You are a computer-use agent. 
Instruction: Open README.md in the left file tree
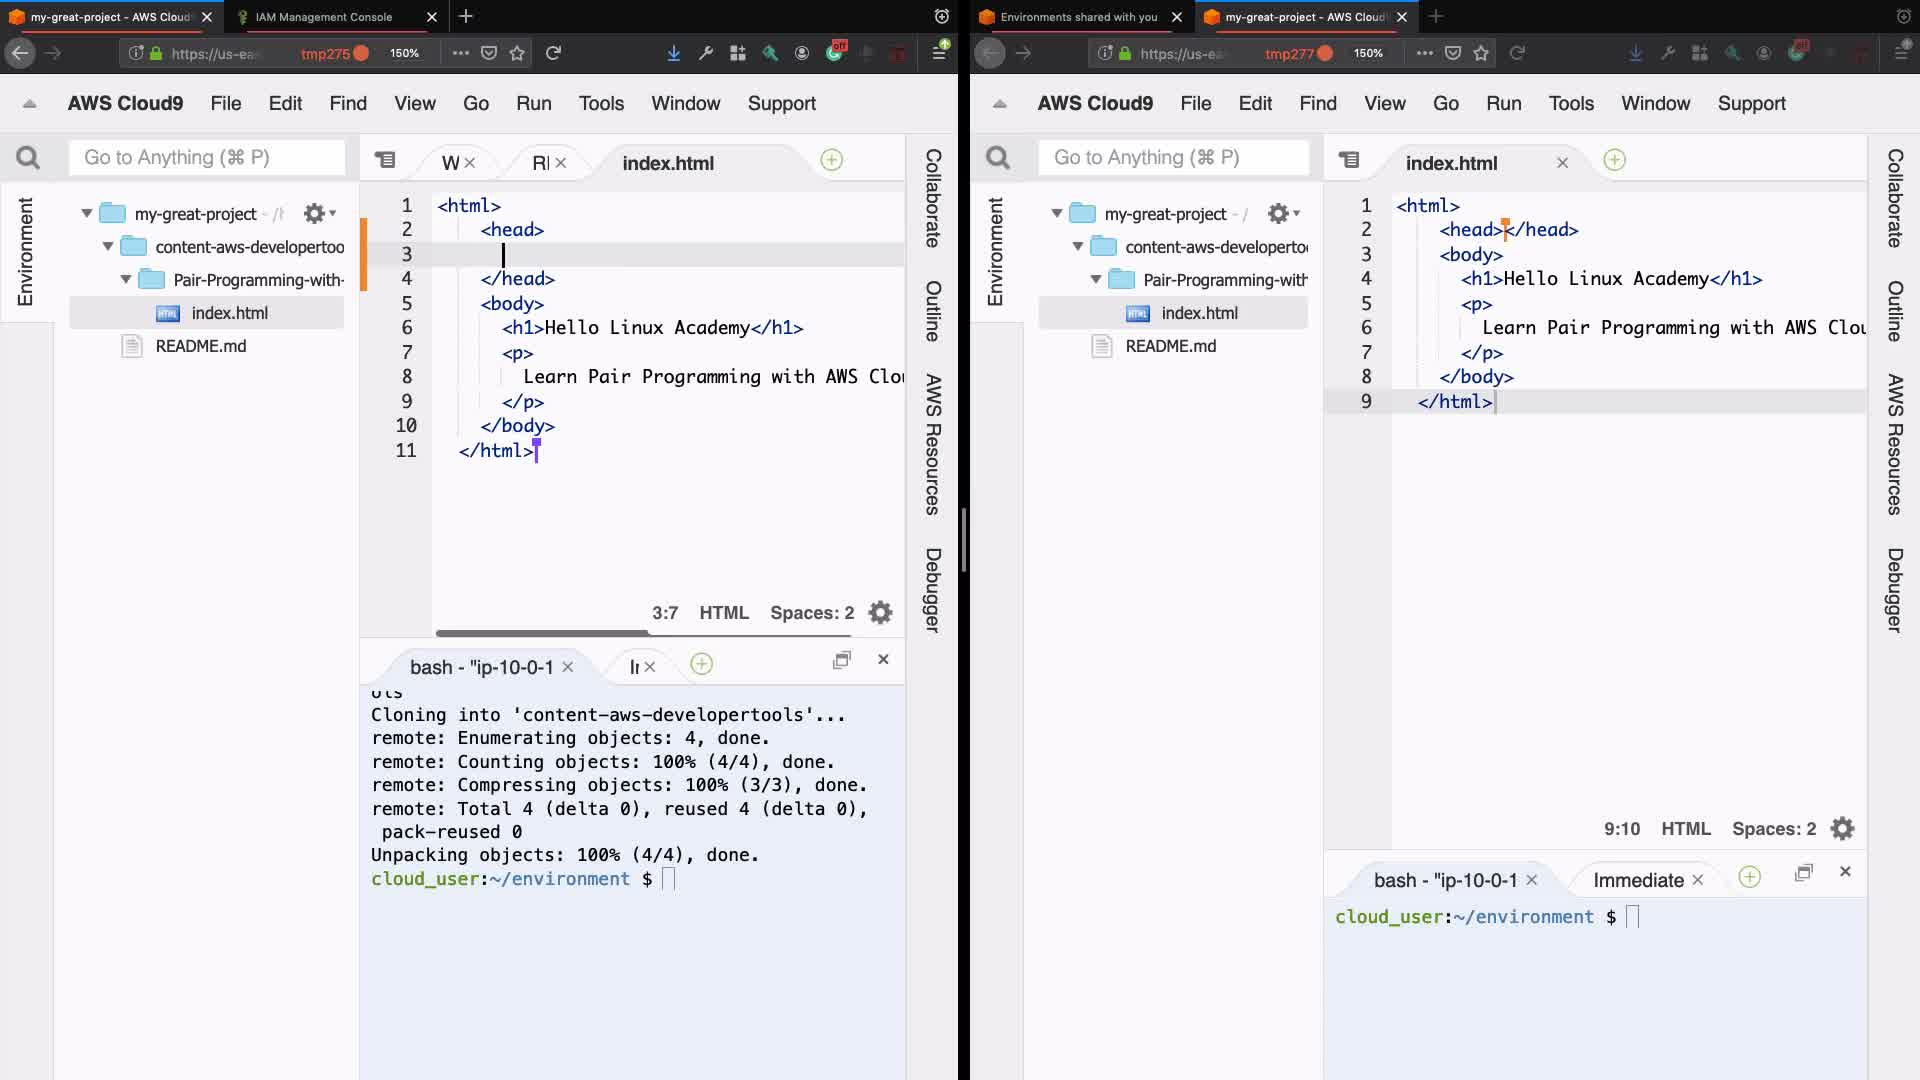point(200,346)
